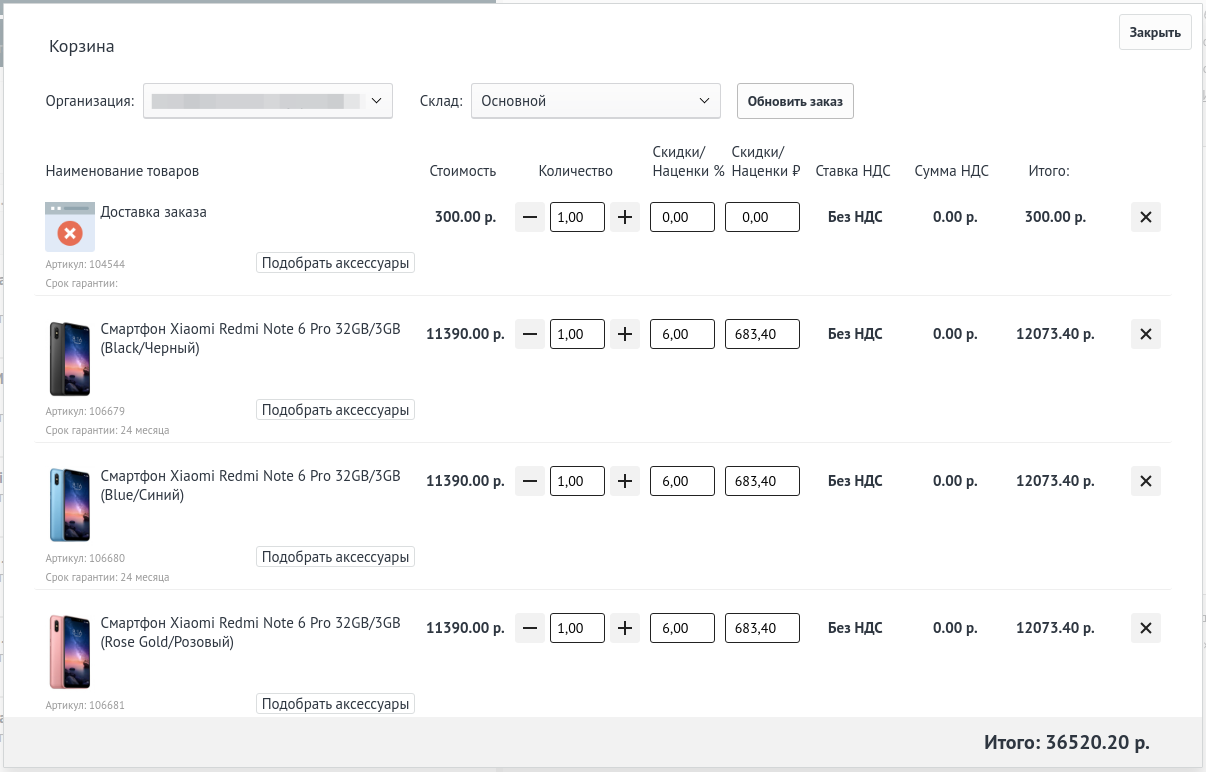Image resolution: width=1206 pixels, height=772 pixels.
Task: Edit ruble discount field for Доставка заказа
Action: [762, 217]
